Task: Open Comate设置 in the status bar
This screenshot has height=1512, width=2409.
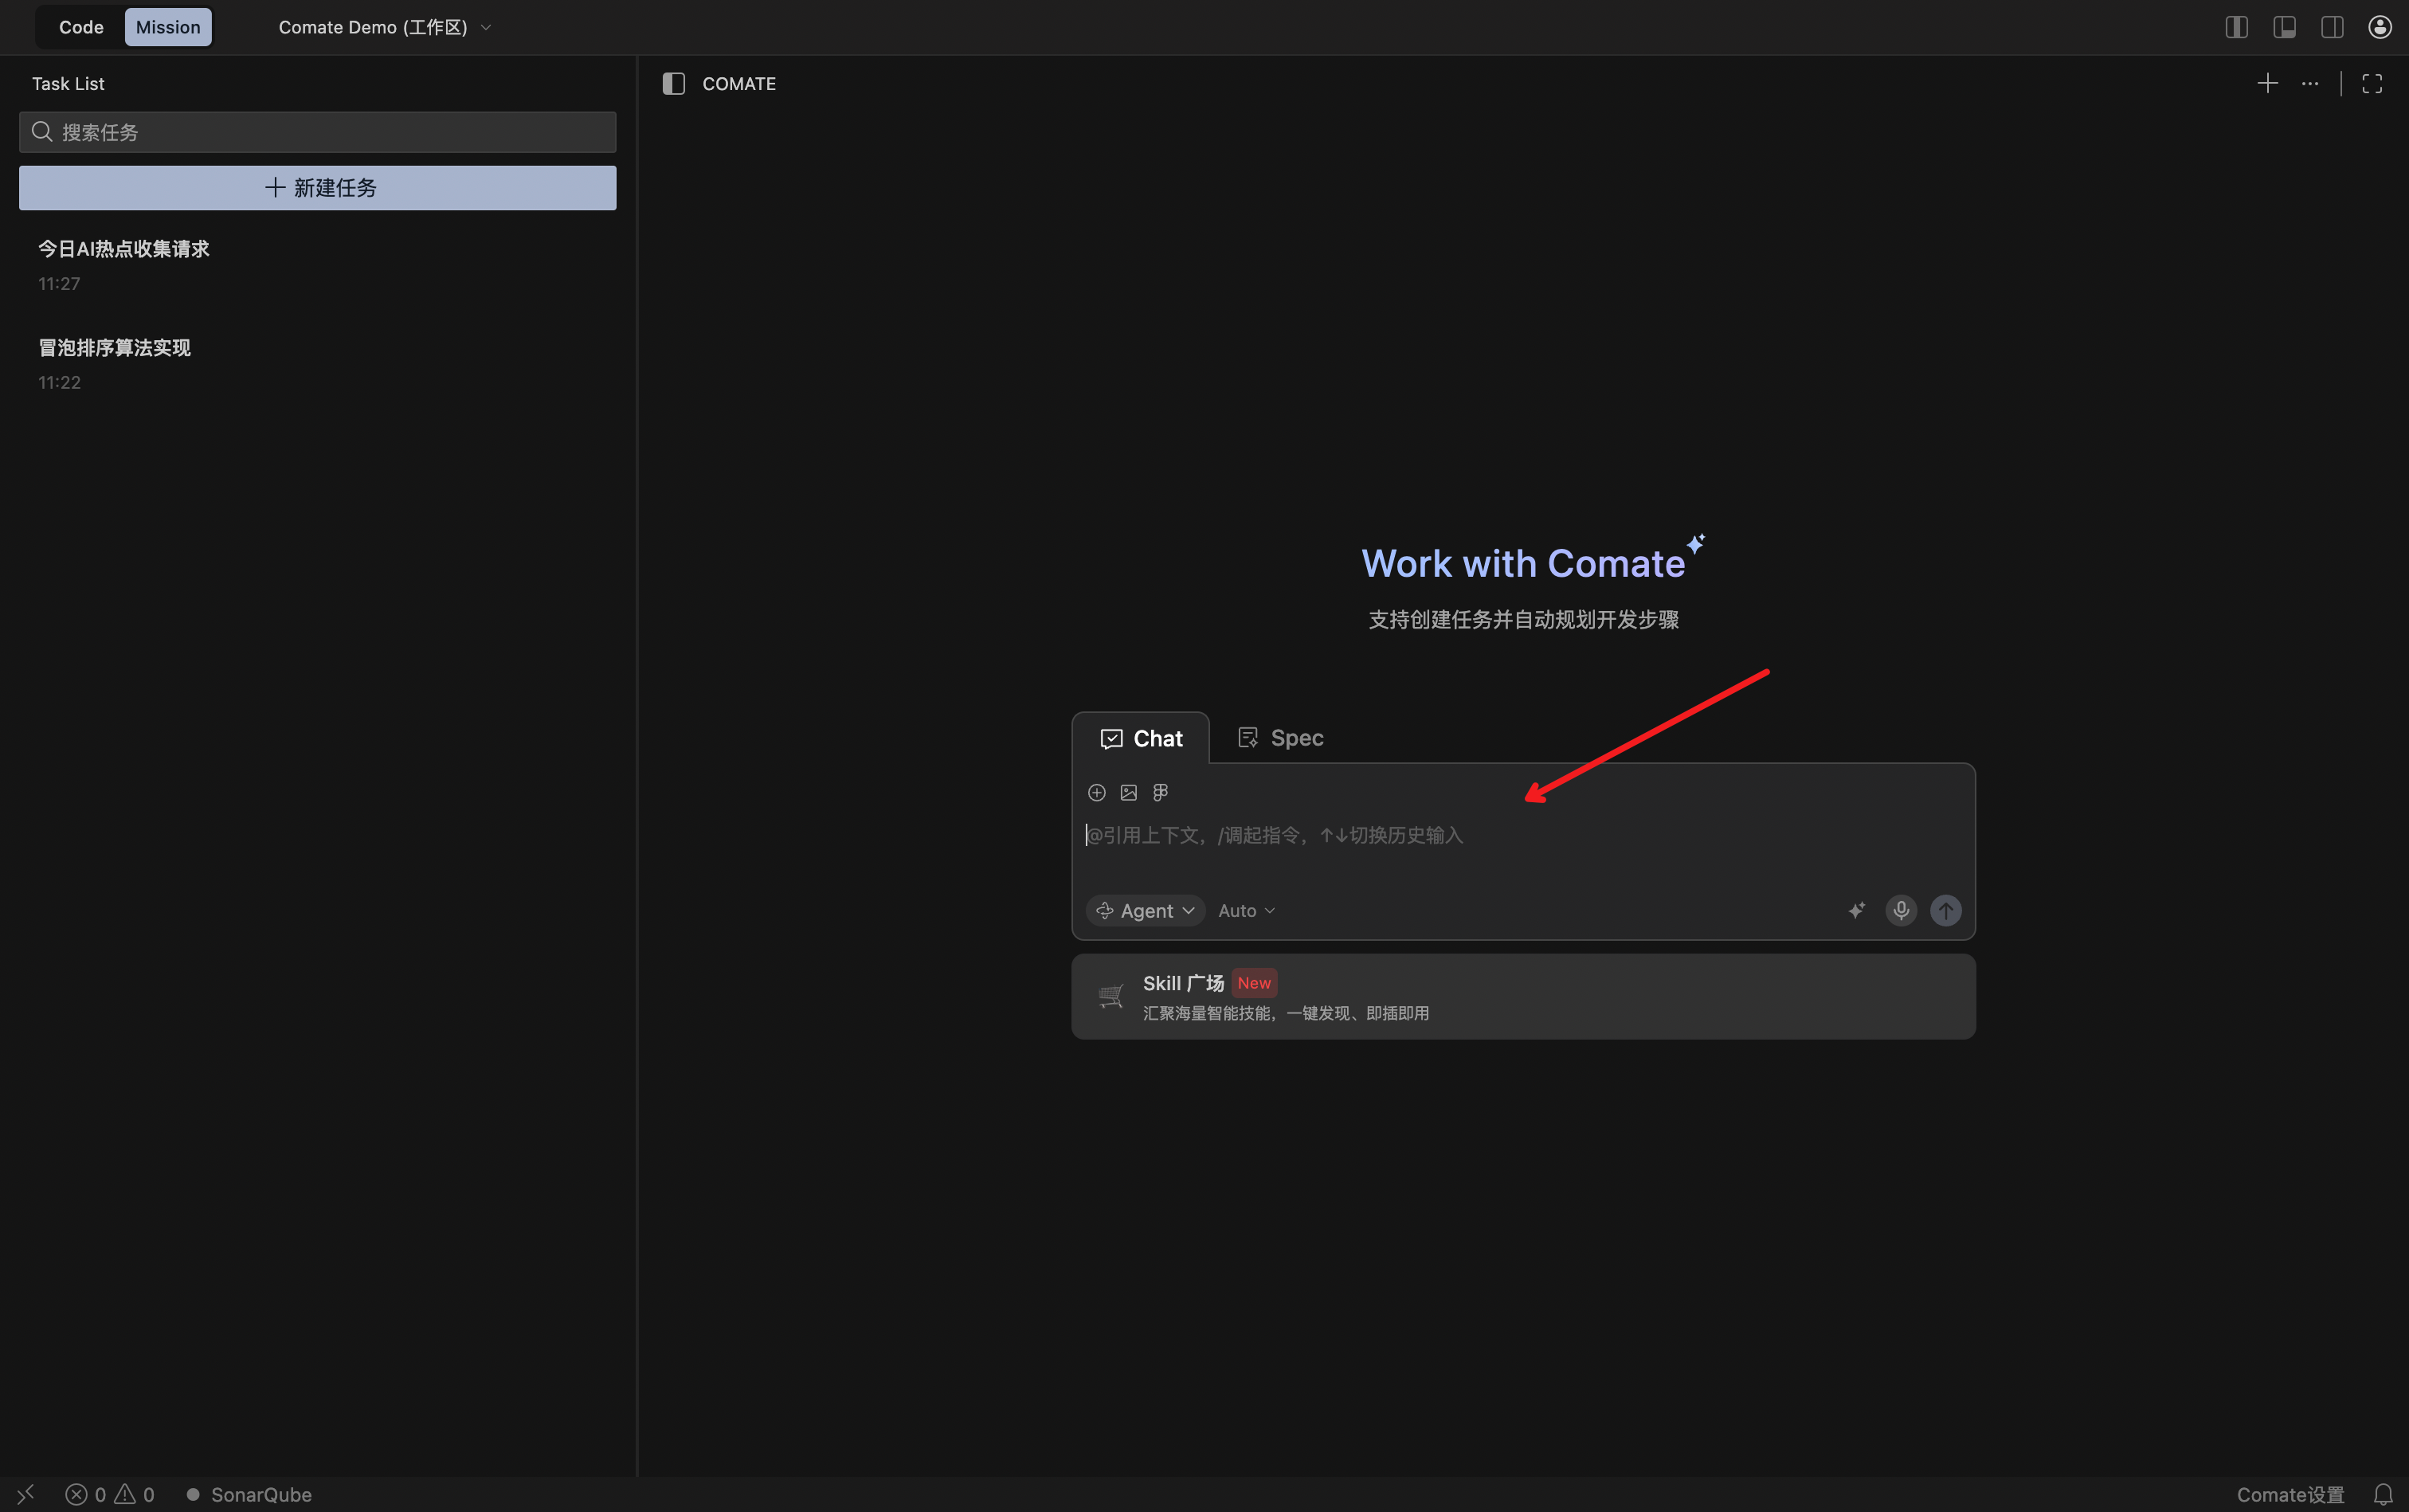Action: [2290, 1495]
